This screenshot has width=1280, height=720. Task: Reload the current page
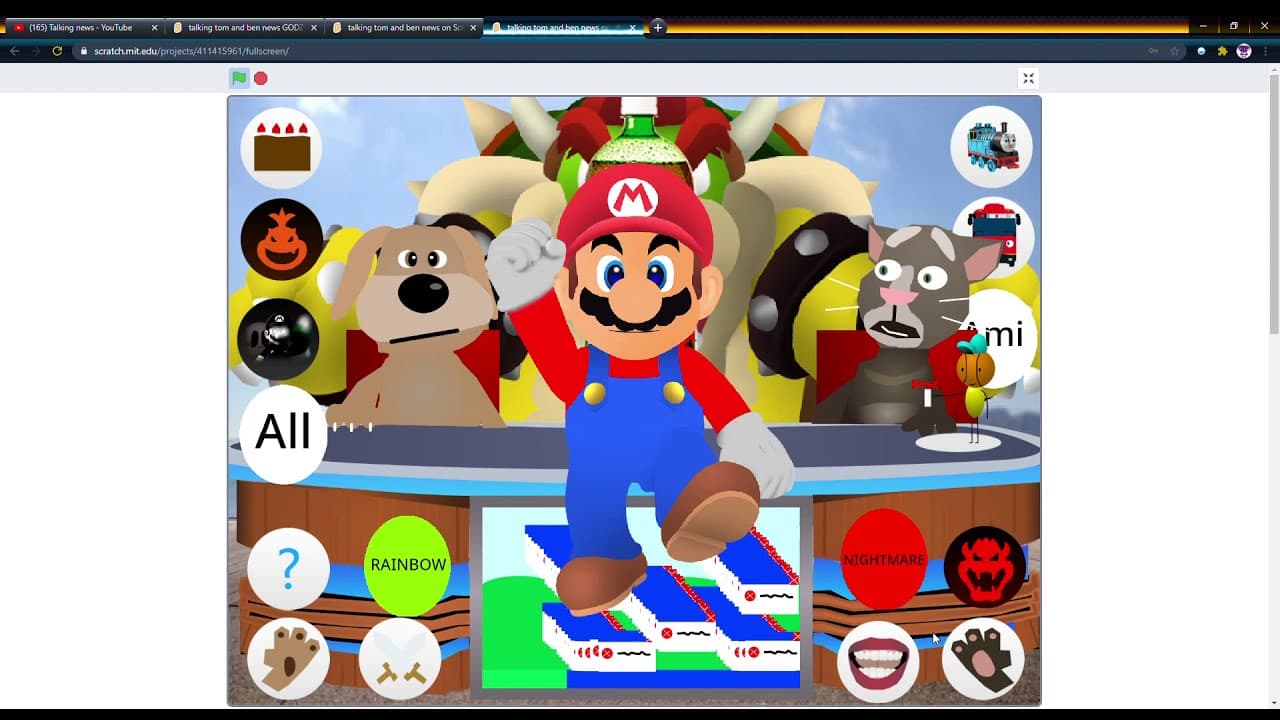pyautogui.click(x=57, y=51)
